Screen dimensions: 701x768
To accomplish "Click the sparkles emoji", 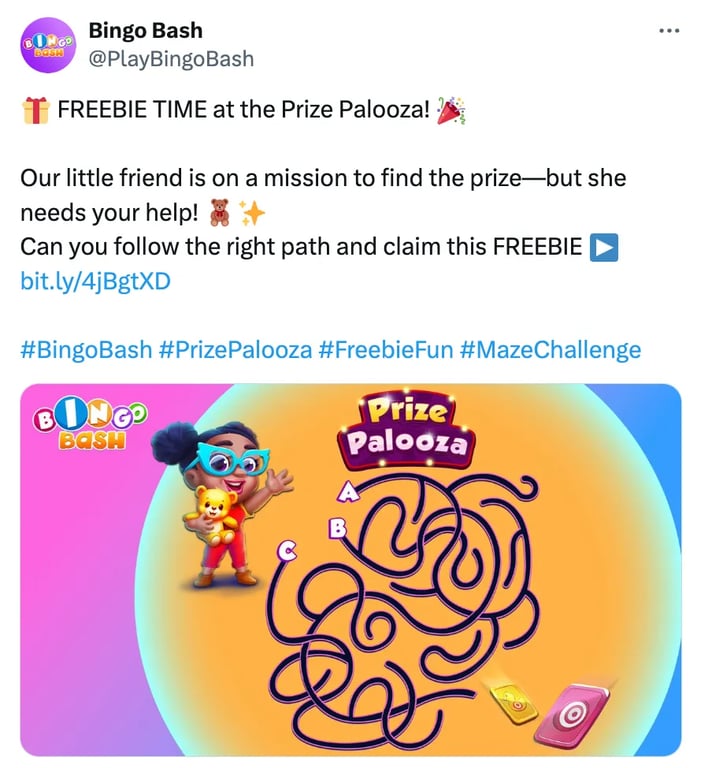I will click(x=252, y=213).
